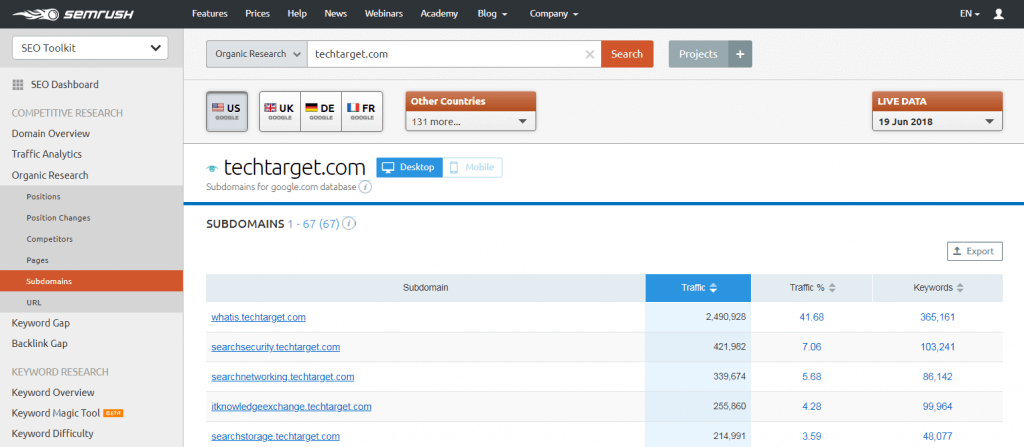
Task: Open the SEO Toolkit dropdown
Action: coord(90,48)
